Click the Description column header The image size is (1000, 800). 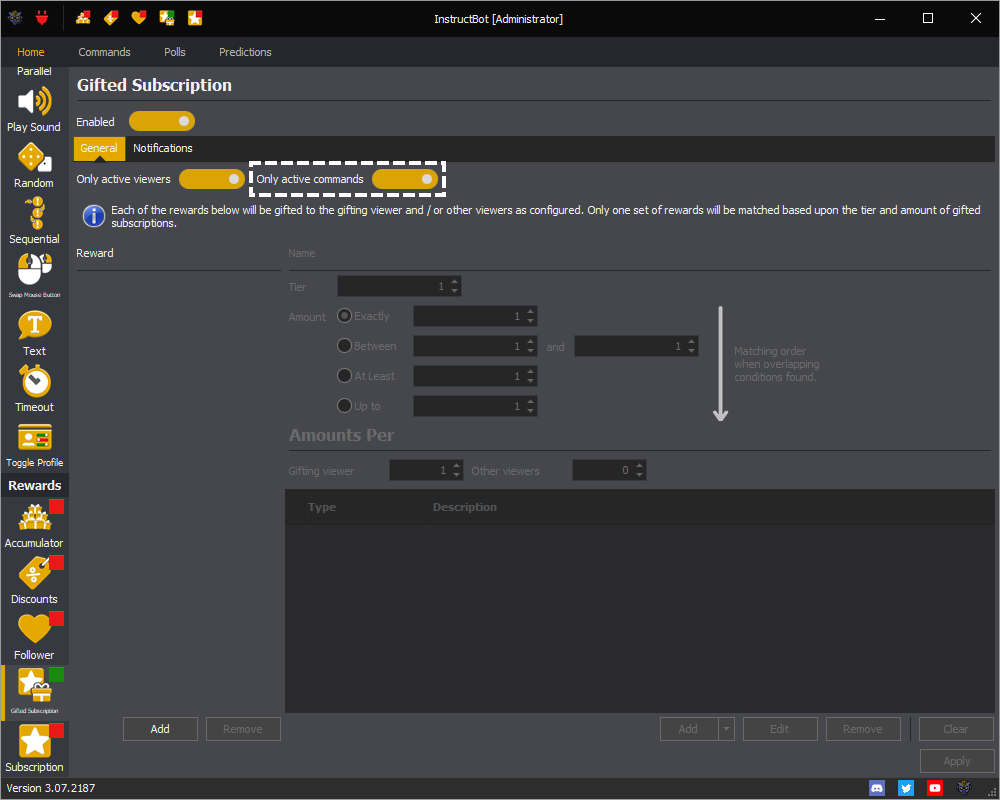465,507
